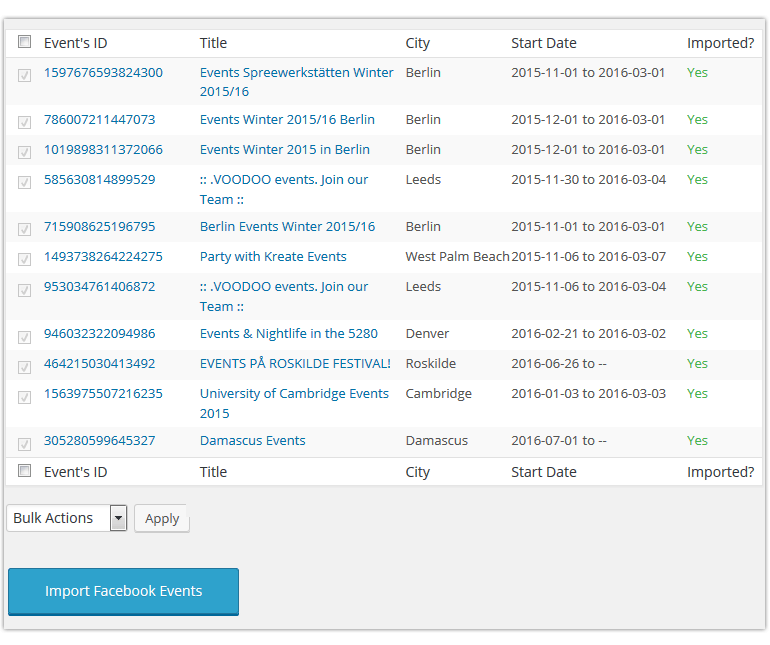This screenshot has height=645, width=770.
Task: Click the top City column header
Action: tap(417, 43)
